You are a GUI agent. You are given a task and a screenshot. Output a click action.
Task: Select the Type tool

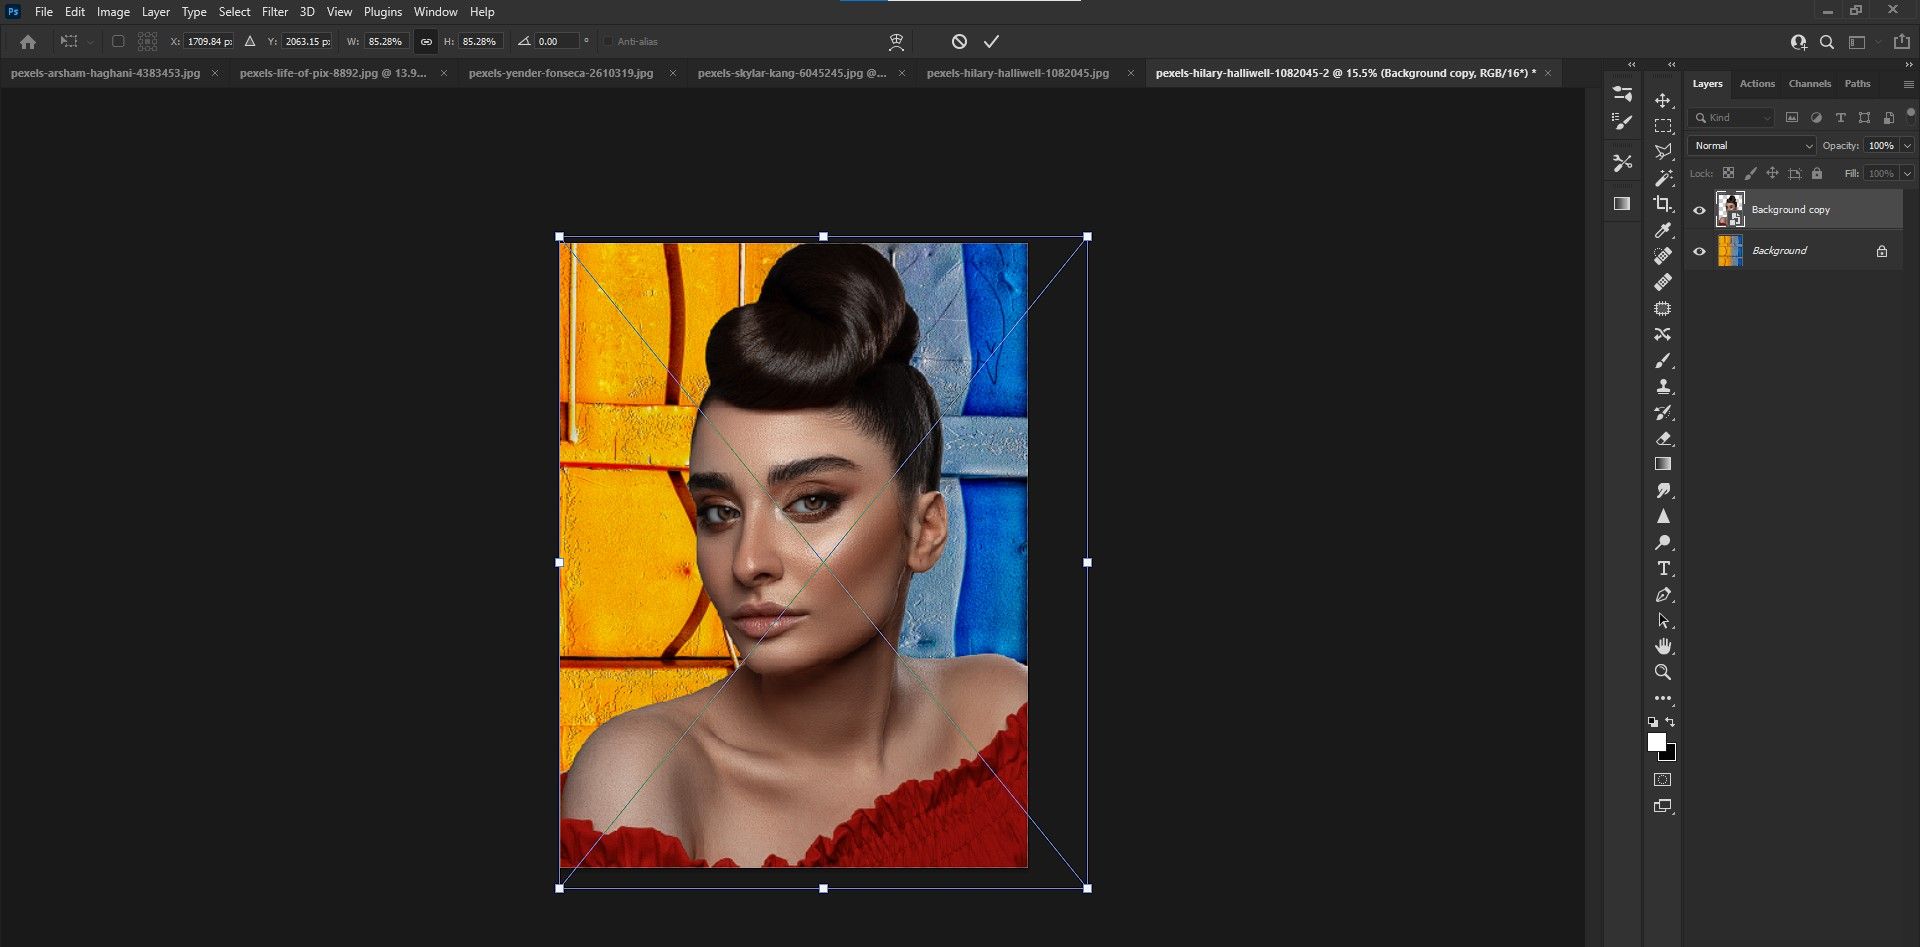click(1663, 568)
